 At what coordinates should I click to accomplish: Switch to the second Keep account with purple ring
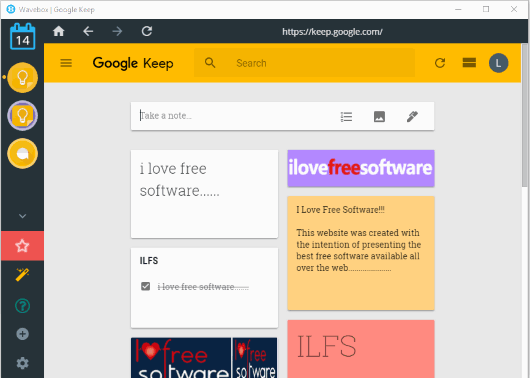coord(22,116)
